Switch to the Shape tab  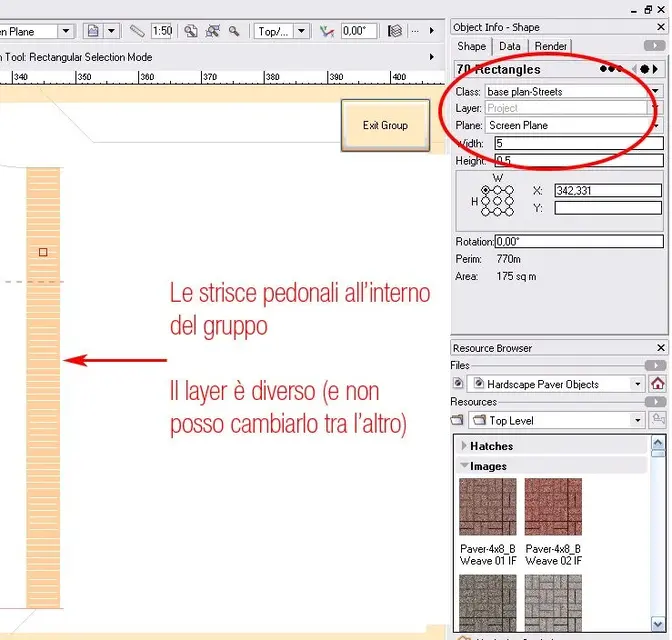pos(471,46)
